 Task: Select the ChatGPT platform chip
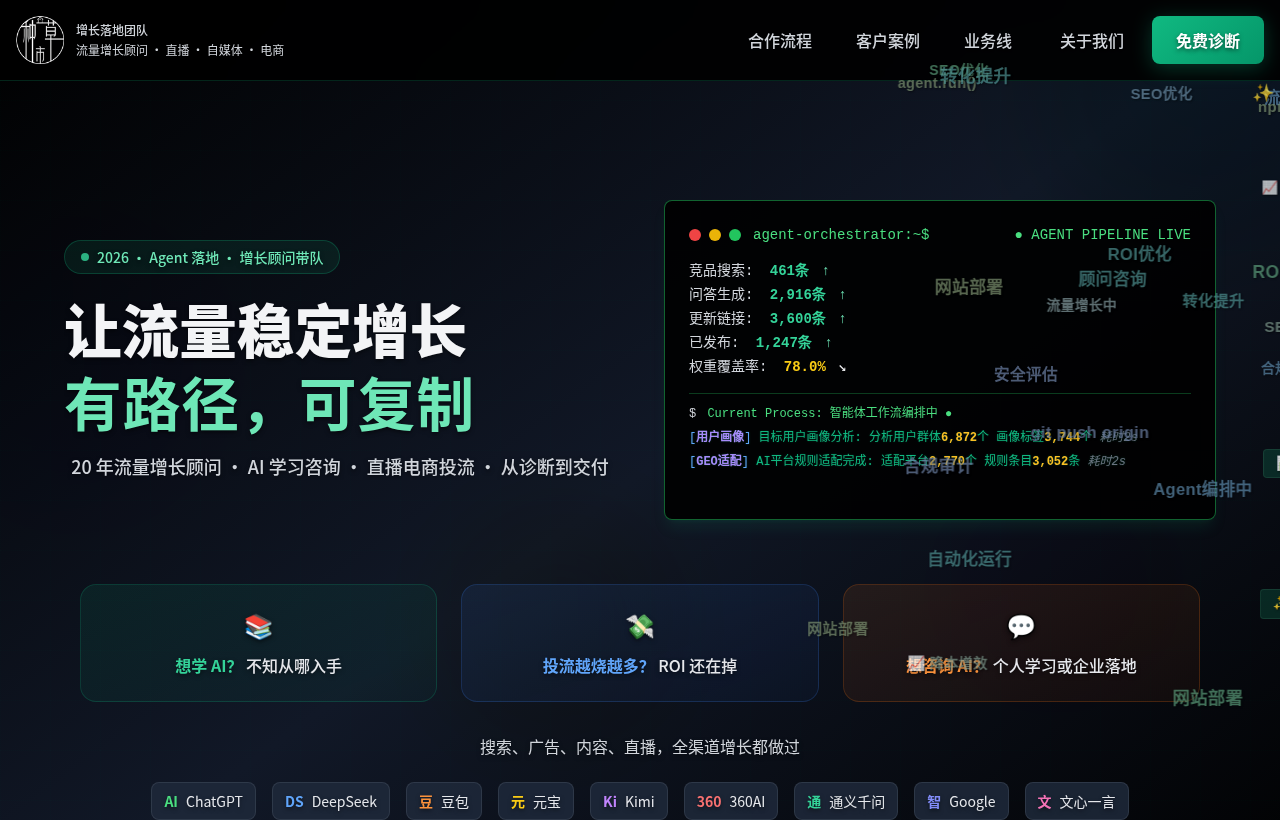pos(203,801)
